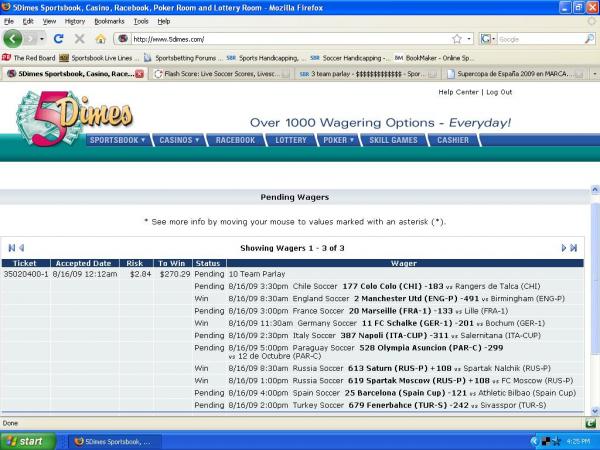Jump to last wagers page icon
This screenshot has width=600, height=450.
[x=575, y=247]
